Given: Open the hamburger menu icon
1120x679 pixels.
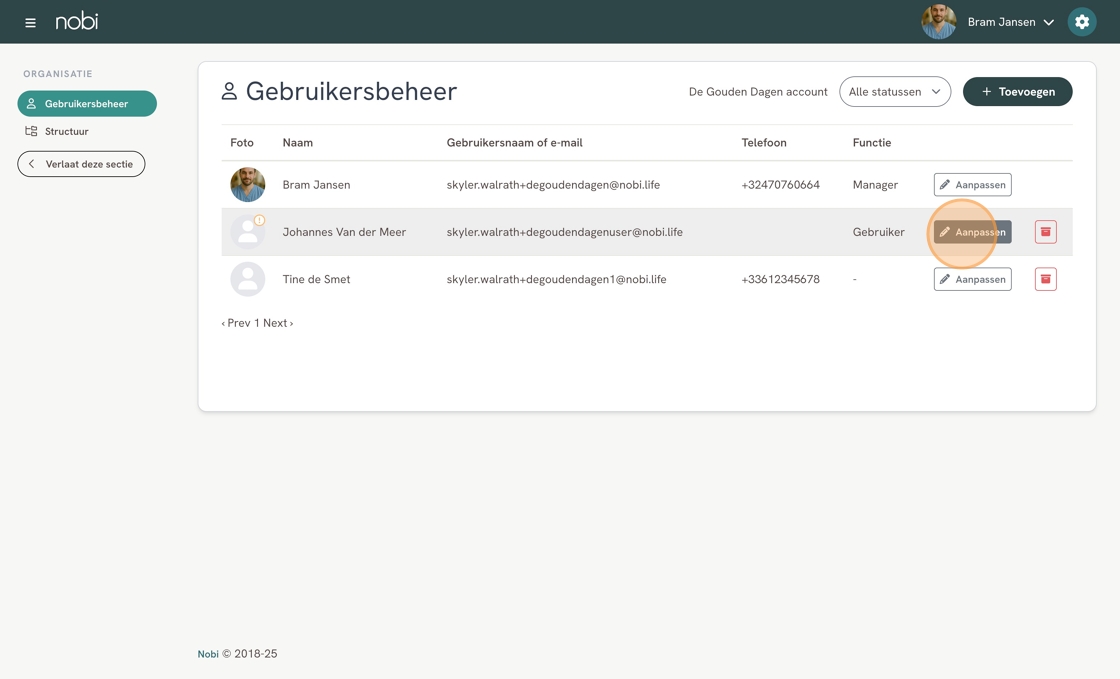Looking at the screenshot, I should pyautogui.click(x=30, y=22).
